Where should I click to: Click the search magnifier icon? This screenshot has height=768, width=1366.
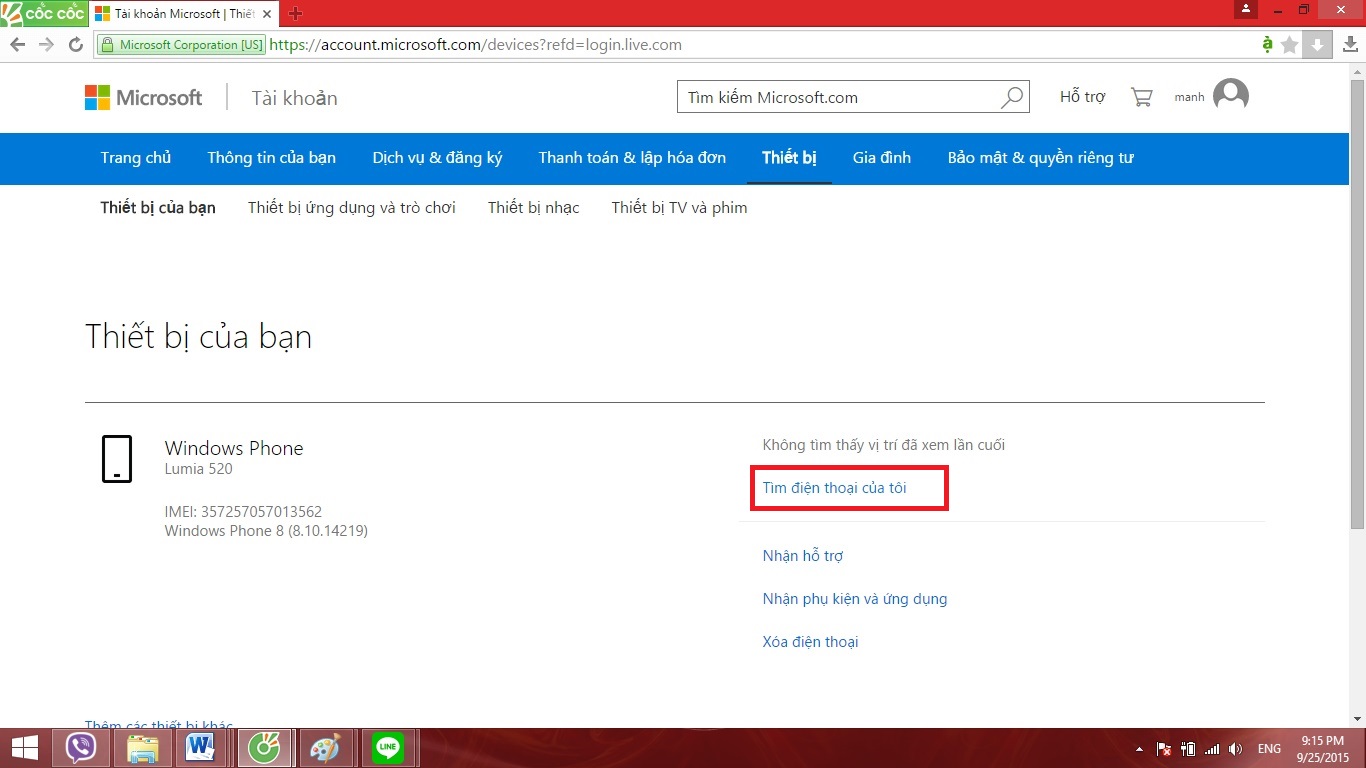[x=1012, y=97]
